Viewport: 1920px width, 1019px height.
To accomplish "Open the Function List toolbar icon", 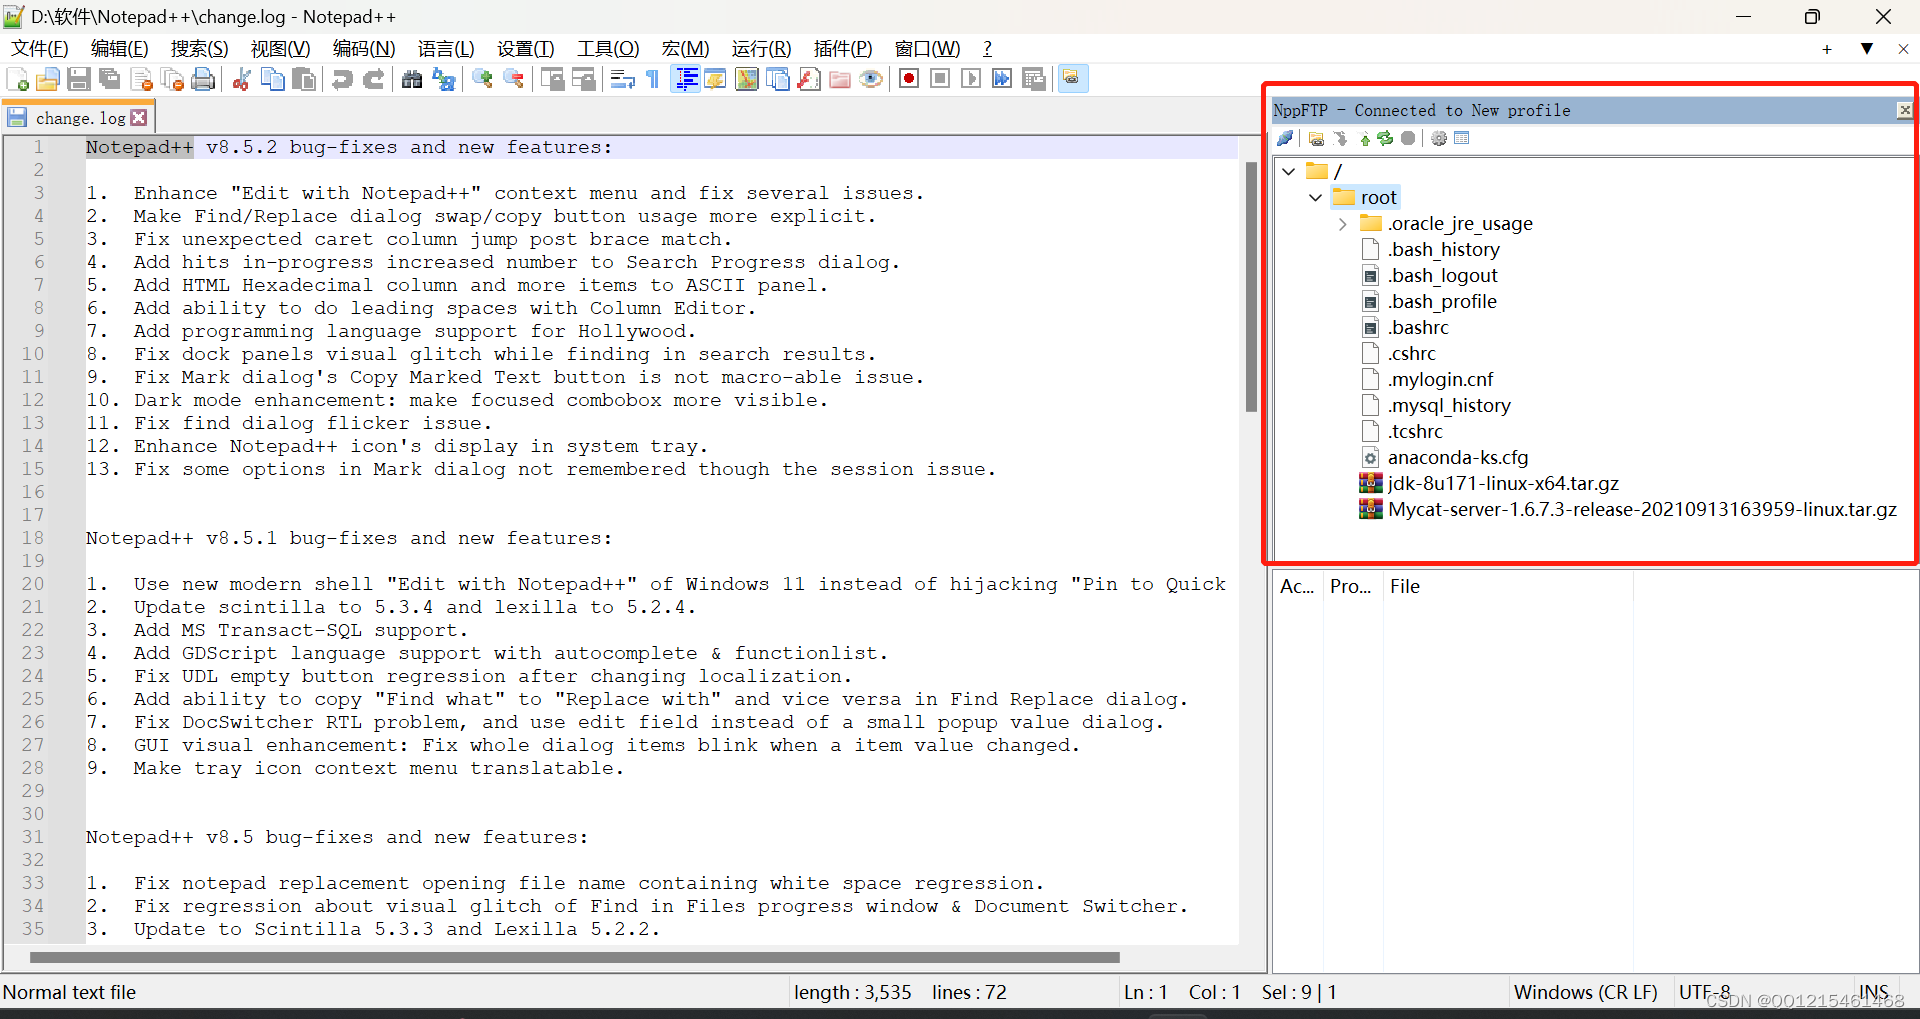I will point(809,79).
